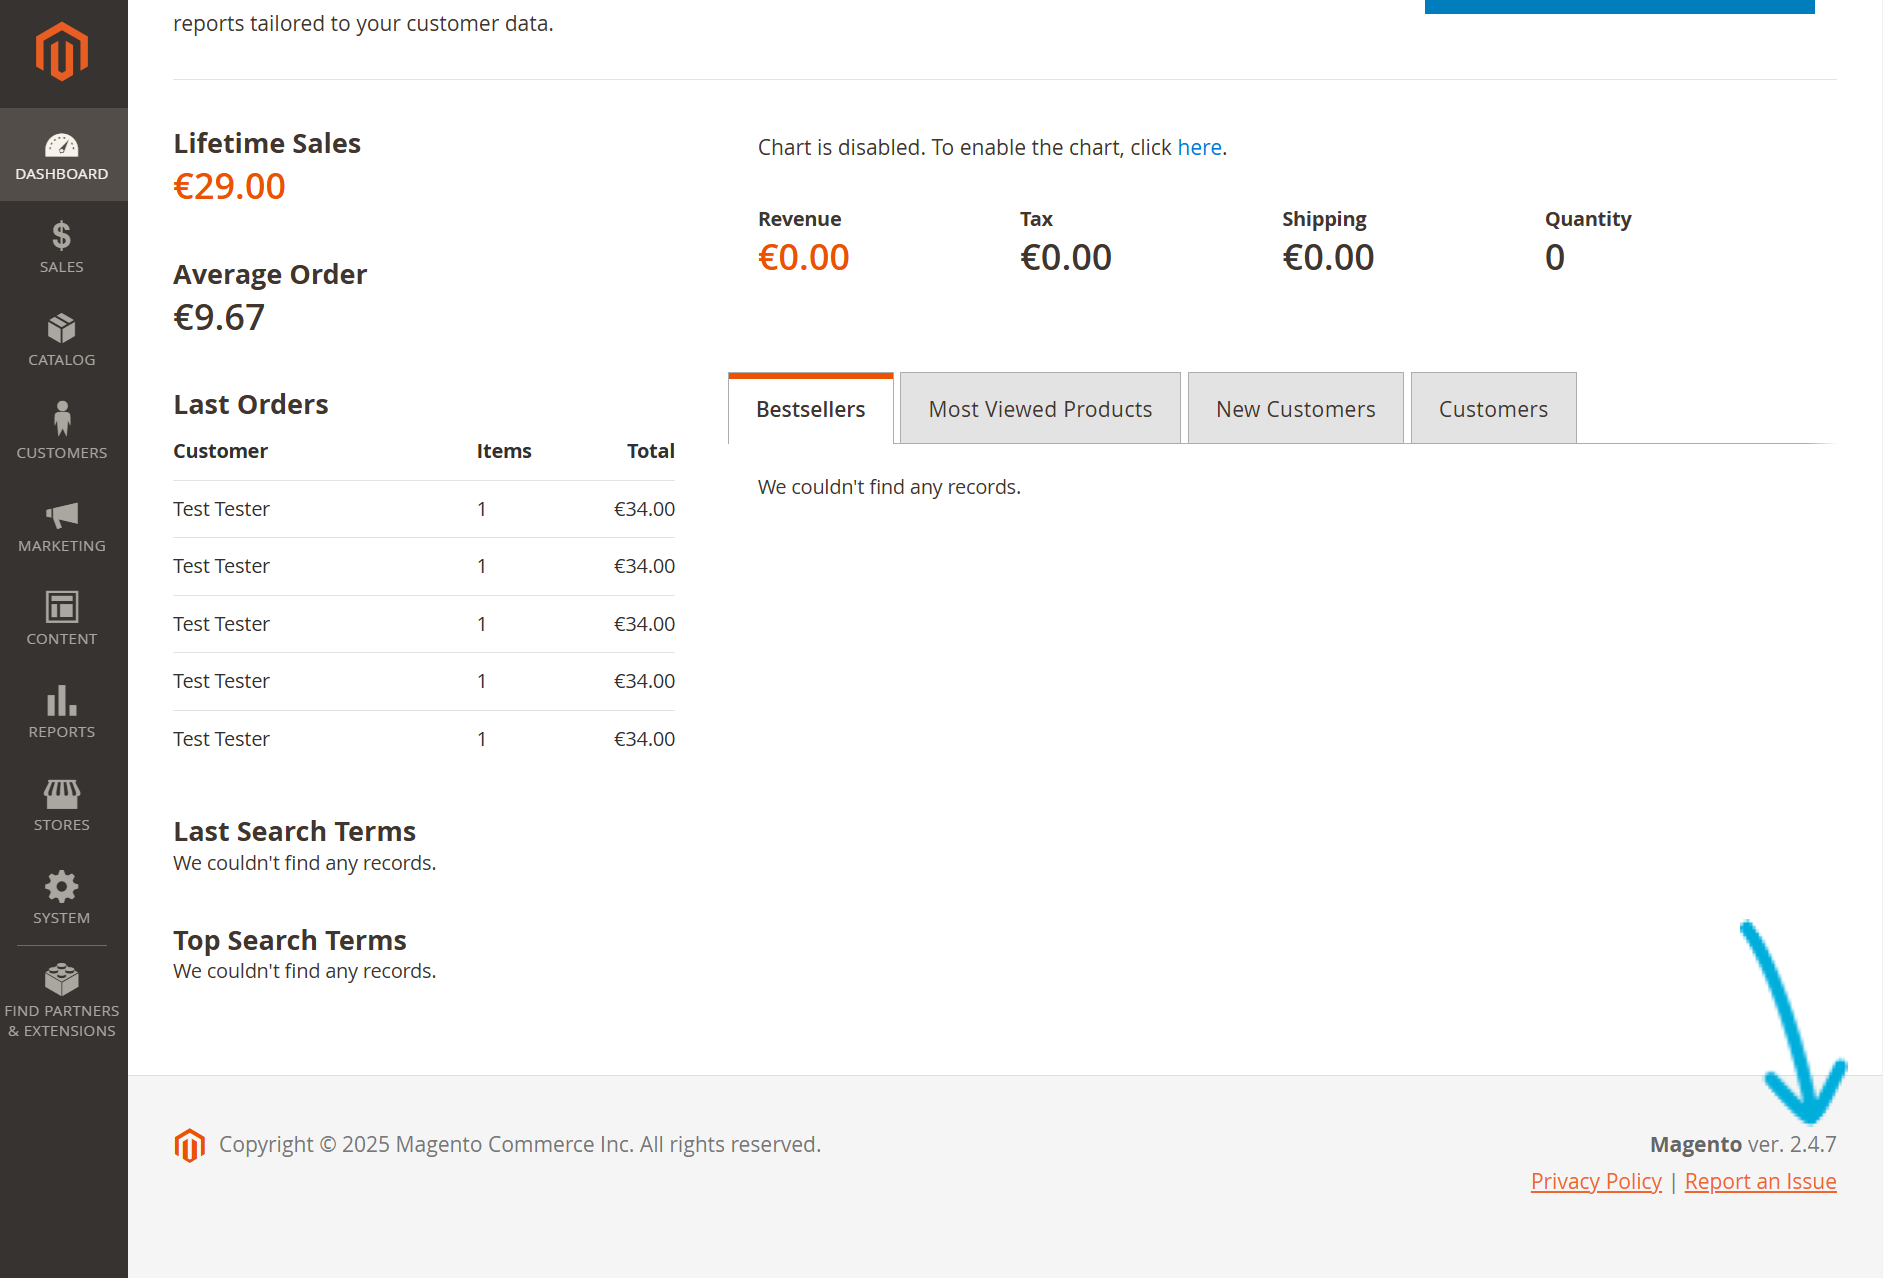Open the New Customers tab
This screenshot has width=1883, height=1278.
1295,408
